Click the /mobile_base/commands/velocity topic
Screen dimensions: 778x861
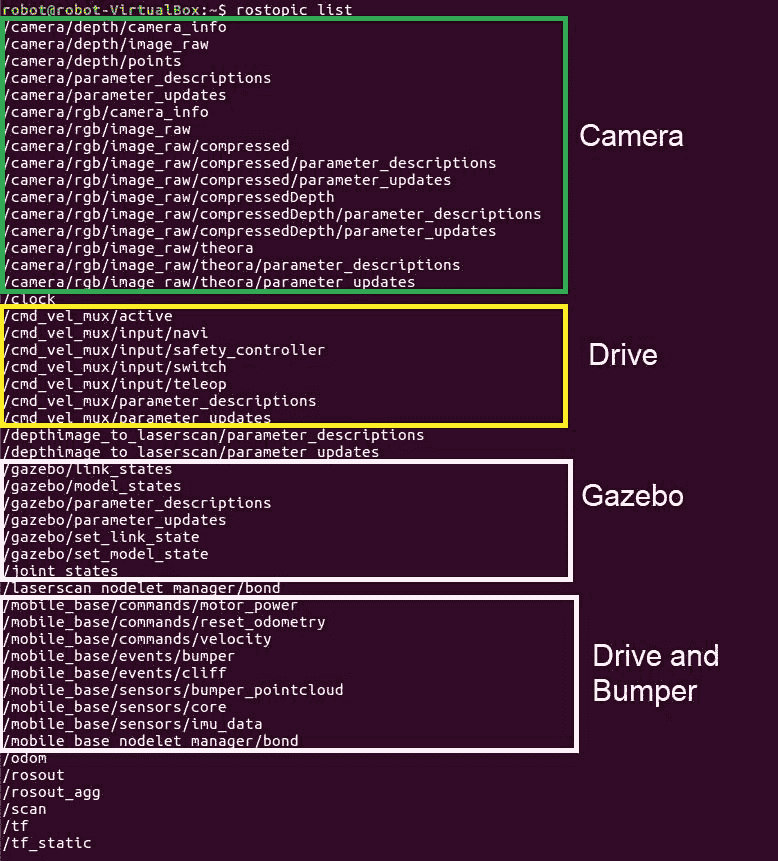[137, 639]
